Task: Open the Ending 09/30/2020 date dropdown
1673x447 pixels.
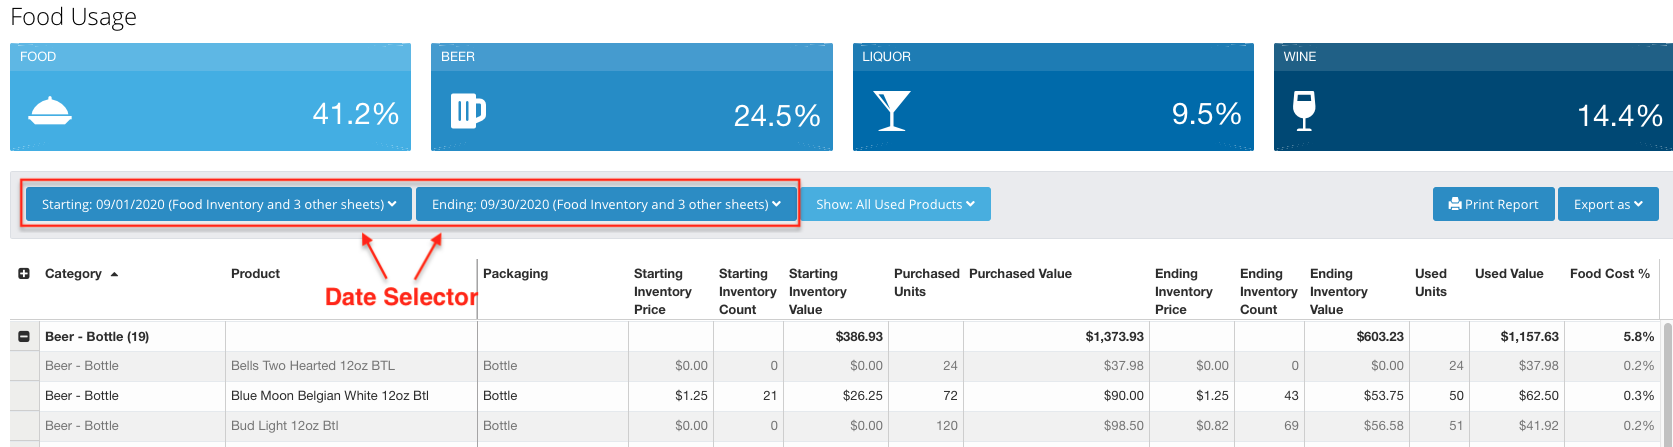Action: coord(606,204)
